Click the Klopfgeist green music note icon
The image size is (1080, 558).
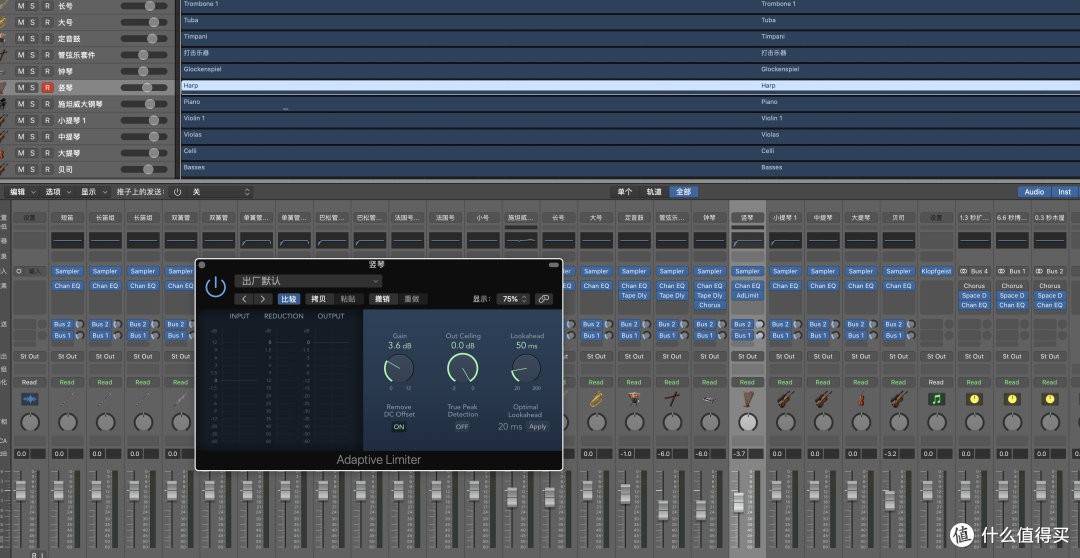click(x=936, y=399)
